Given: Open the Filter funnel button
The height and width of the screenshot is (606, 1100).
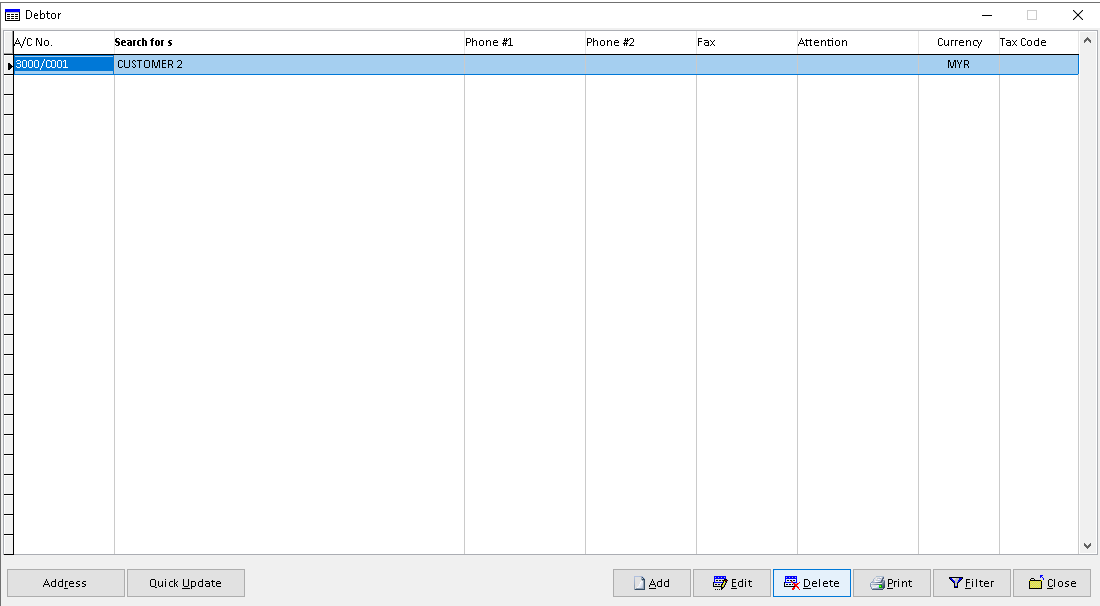Looking at the screenshot, I should 972,583.
